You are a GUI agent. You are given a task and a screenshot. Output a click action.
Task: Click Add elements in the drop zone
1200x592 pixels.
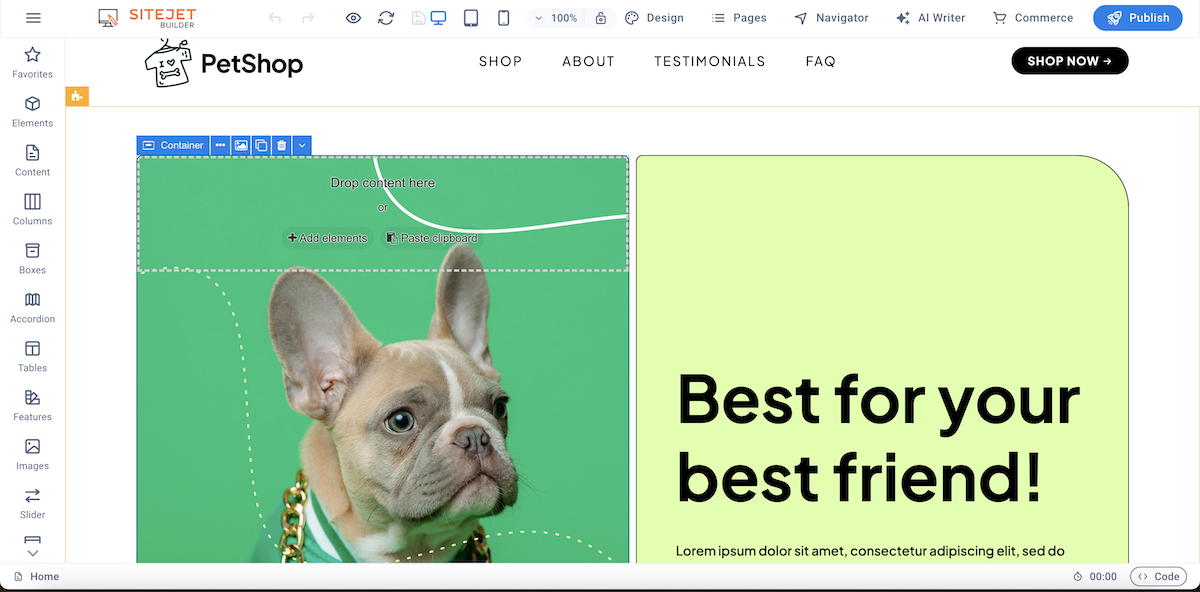tap(328, 238)
